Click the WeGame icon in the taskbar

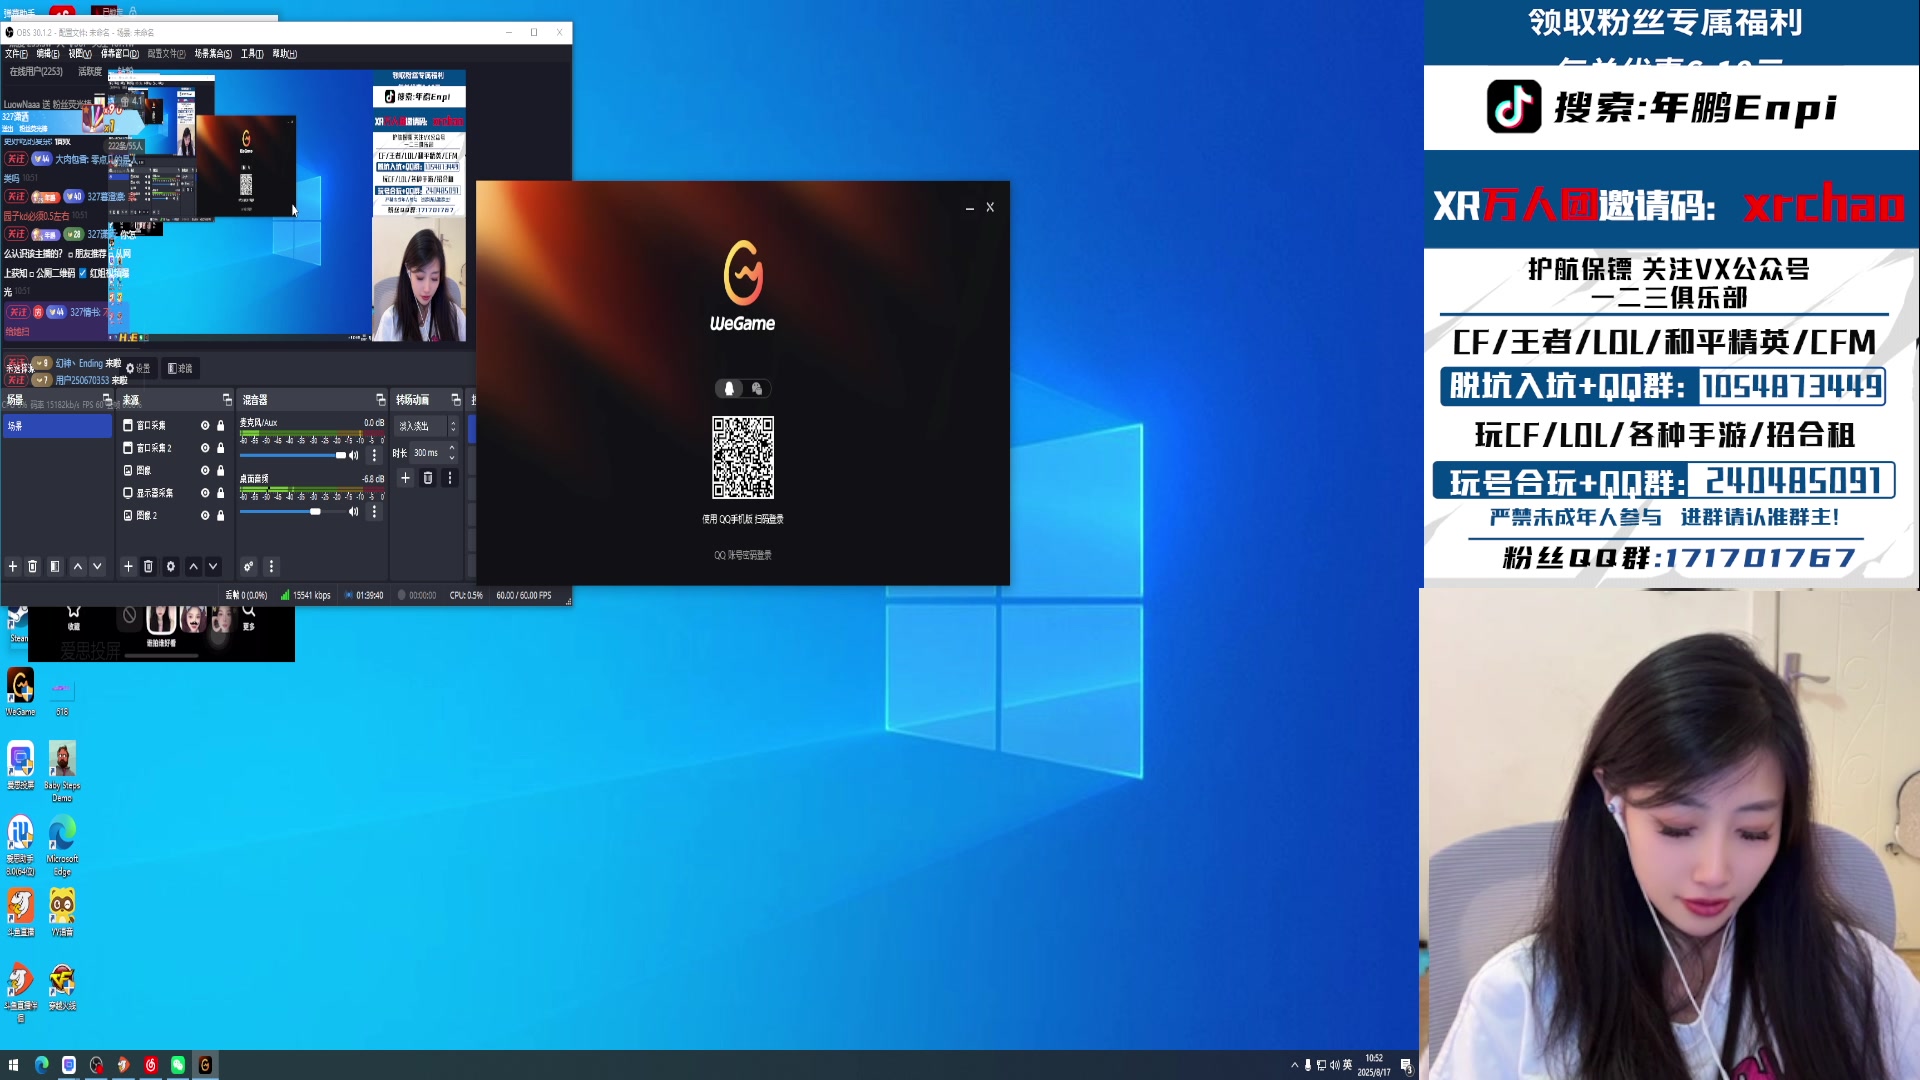tap(205, 1065)
